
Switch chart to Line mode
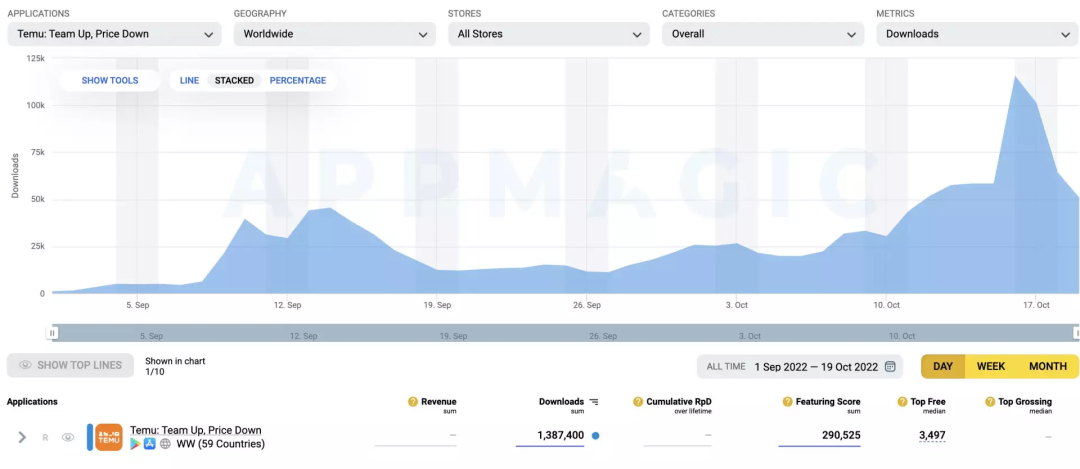click(x=189, y=80)
